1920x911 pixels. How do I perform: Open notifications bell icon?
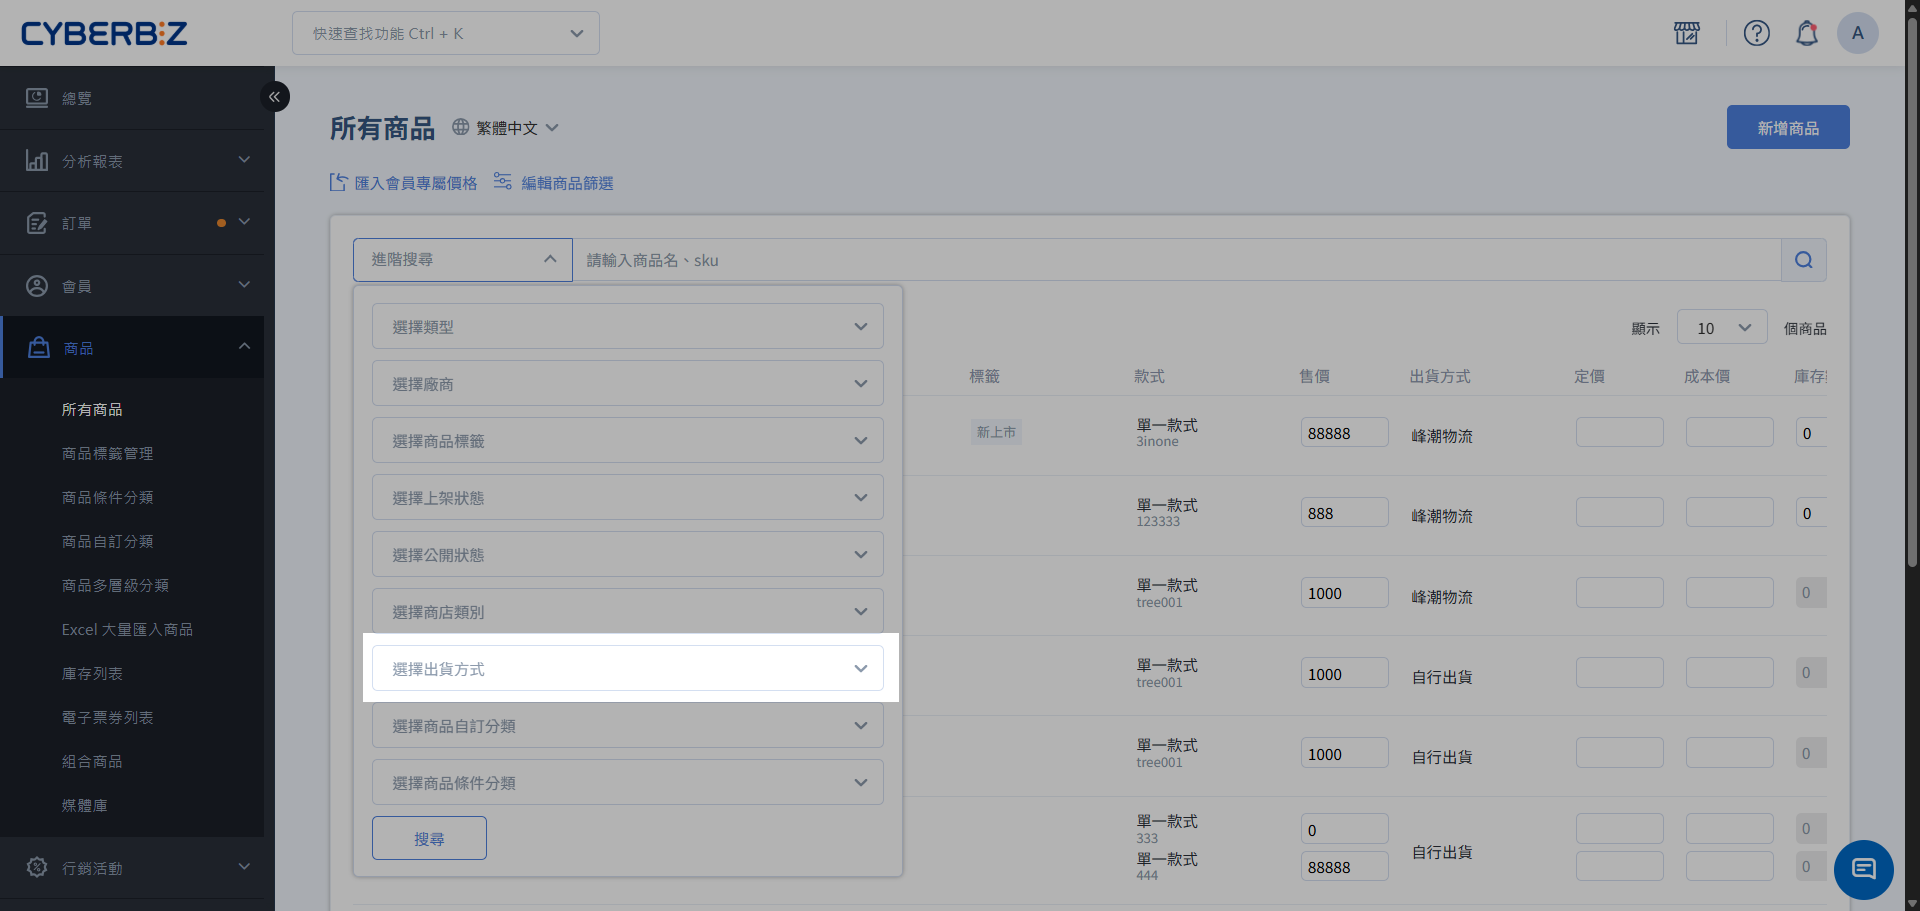(1807, 33)
